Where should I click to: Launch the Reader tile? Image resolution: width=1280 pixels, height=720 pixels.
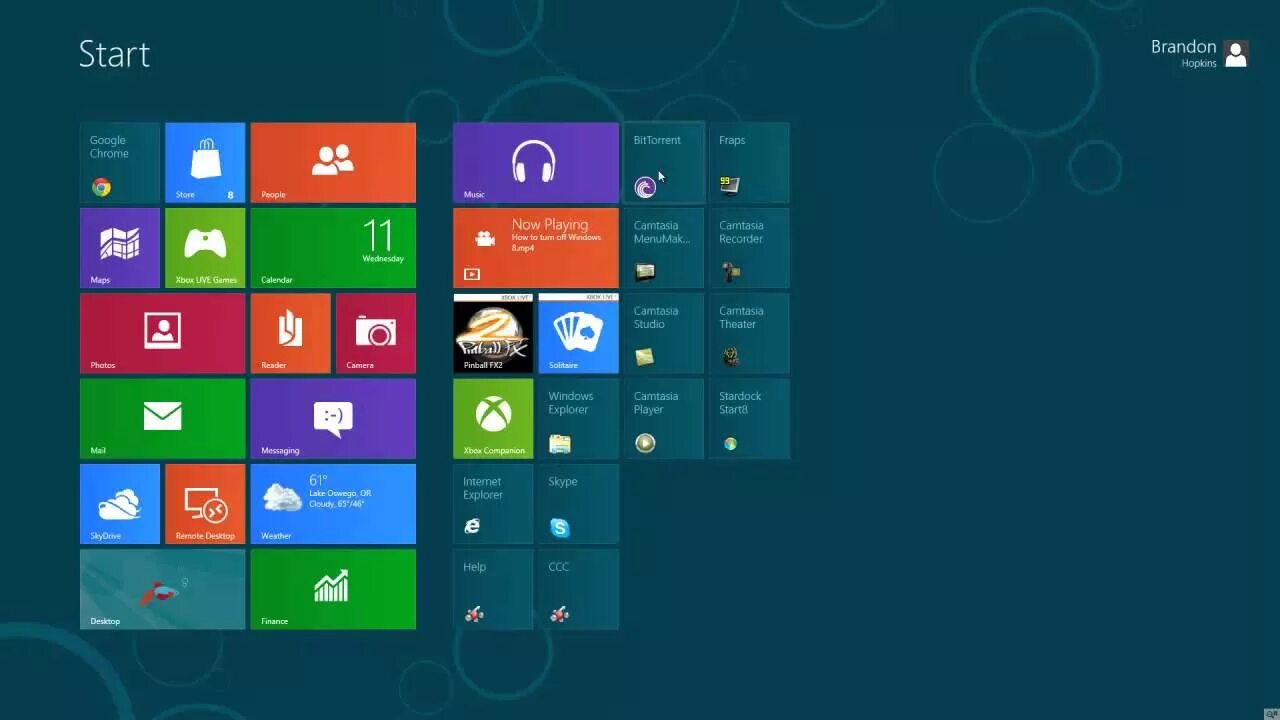pos(291,333)
